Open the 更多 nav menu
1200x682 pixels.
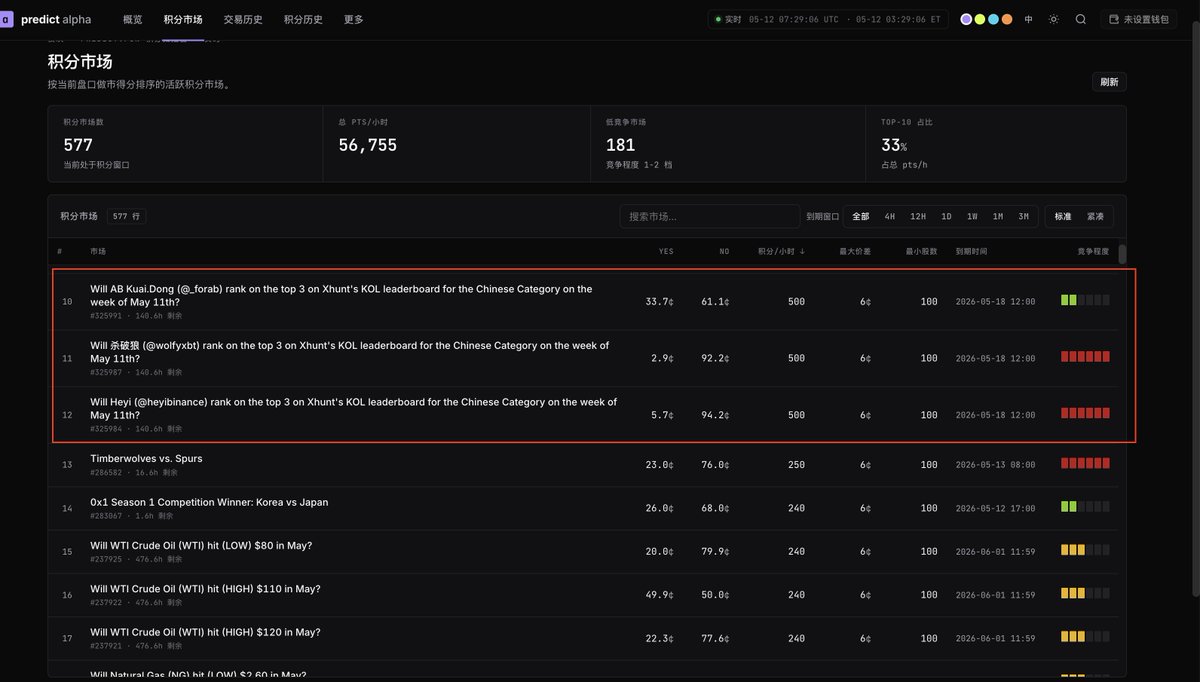pyautogui.click(x=354, y=19)
